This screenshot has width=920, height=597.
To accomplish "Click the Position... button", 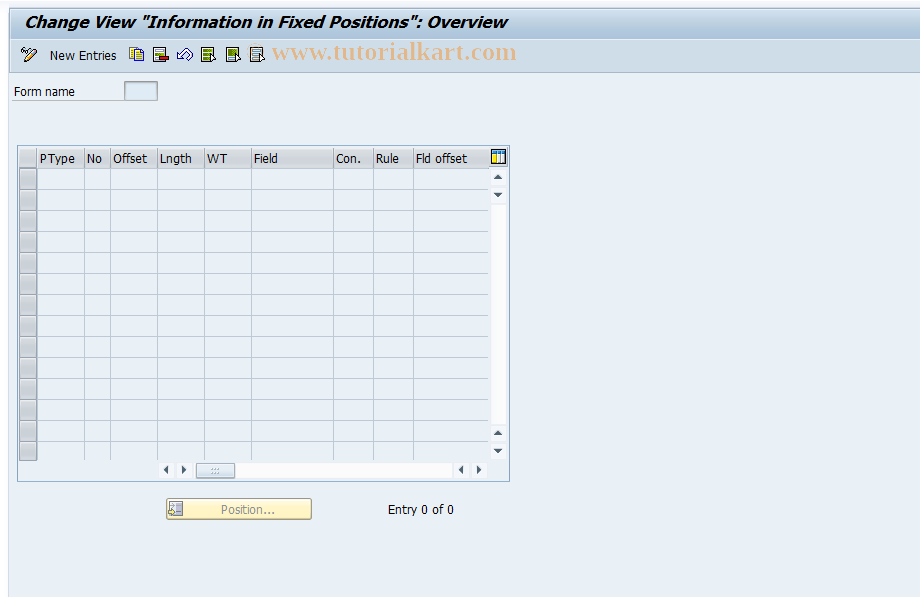I will 239,509.
